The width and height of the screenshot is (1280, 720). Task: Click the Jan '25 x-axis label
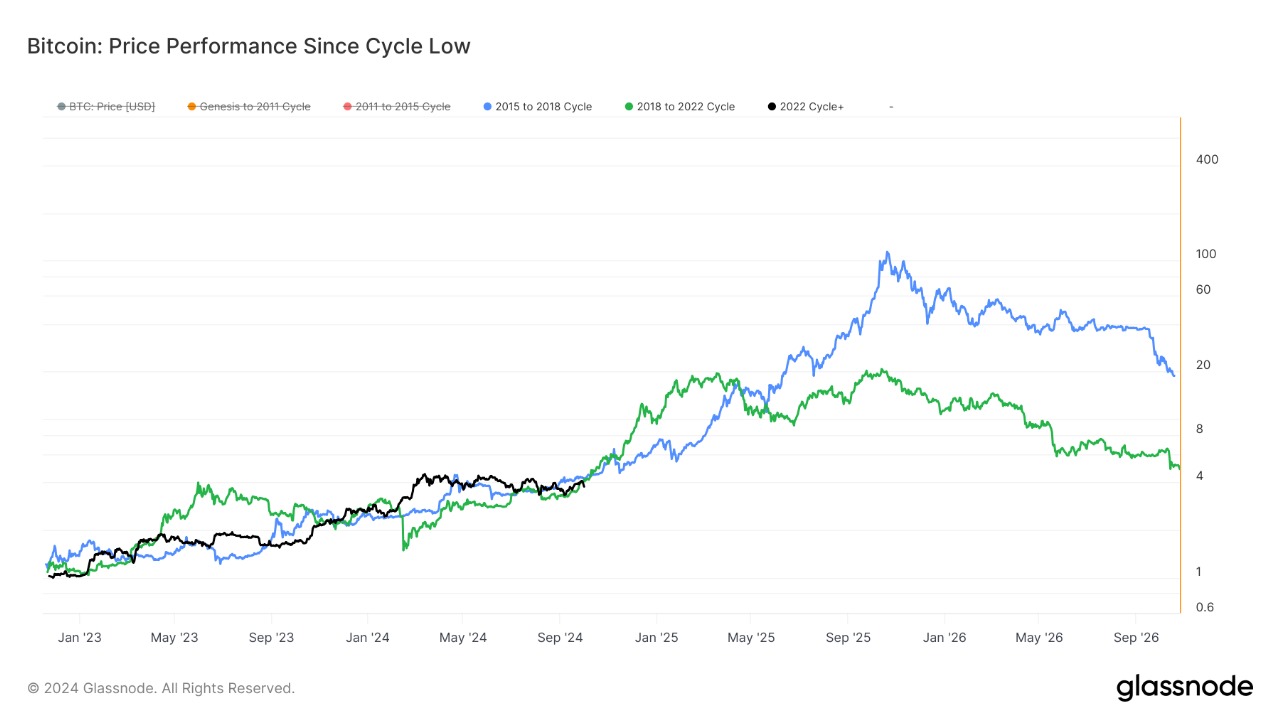tap(657, 637)
